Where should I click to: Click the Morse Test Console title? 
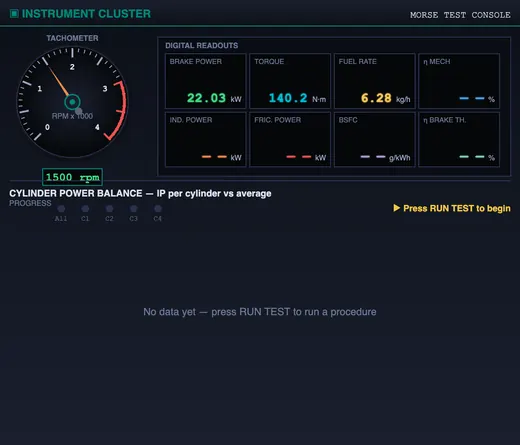coord(460,15)
